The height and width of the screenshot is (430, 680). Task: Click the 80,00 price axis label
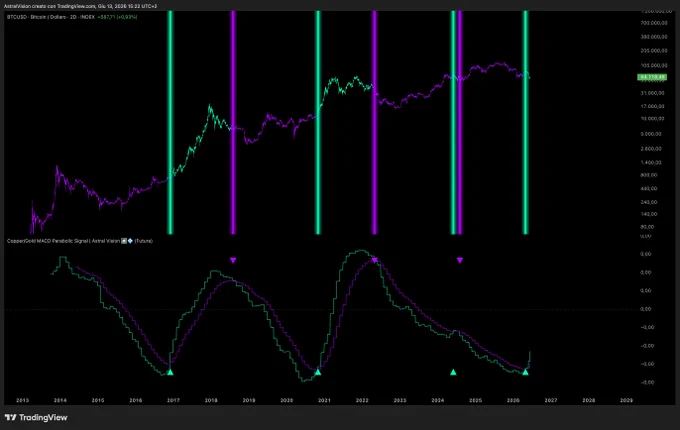647,227
